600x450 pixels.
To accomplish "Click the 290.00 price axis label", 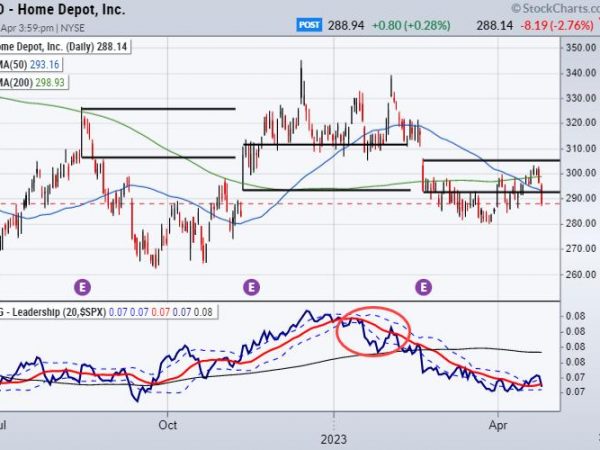I will pyautogui.click(x=581, y=198).
